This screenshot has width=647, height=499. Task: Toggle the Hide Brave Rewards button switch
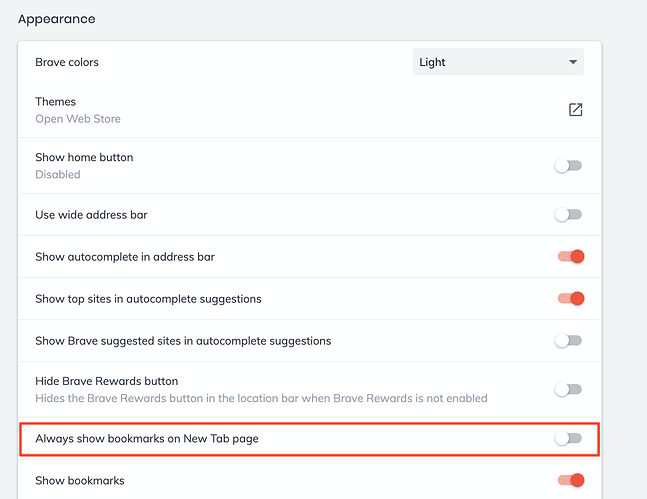(568, 389)
